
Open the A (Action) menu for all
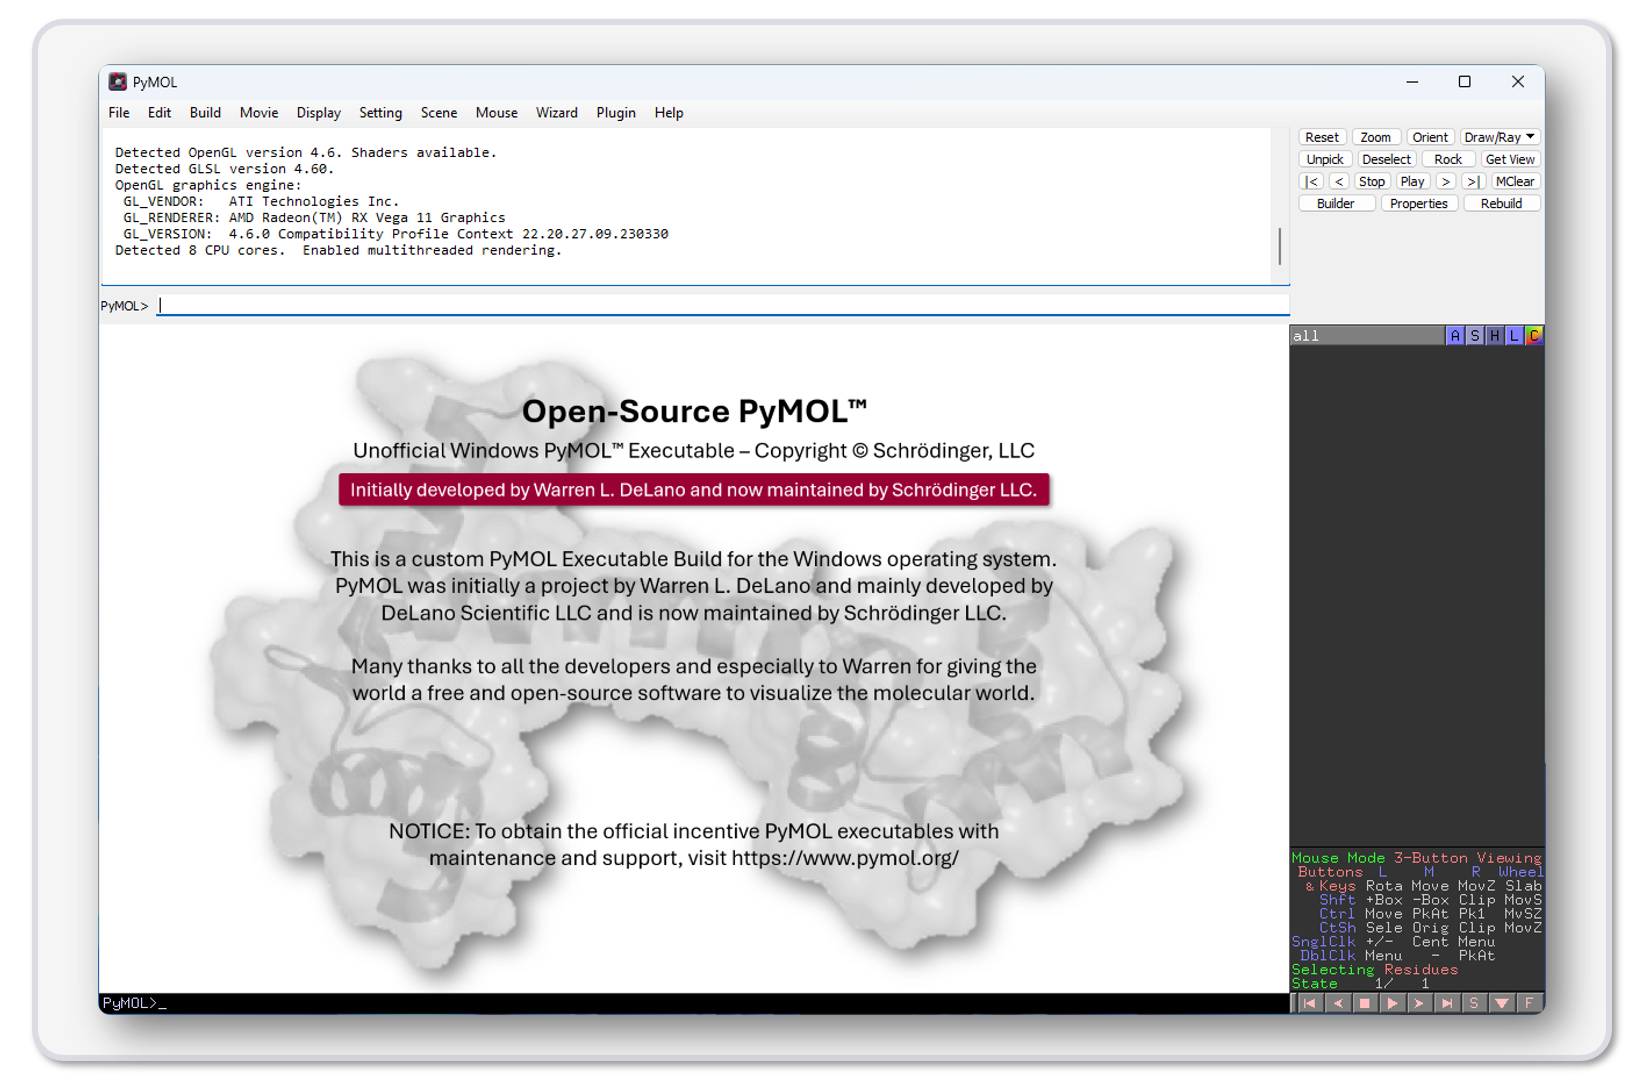coord(1455,336)
